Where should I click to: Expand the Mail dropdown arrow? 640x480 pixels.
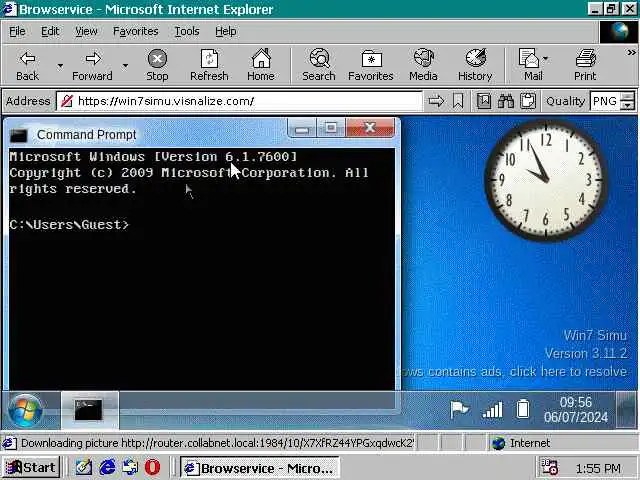coord(546,59)
